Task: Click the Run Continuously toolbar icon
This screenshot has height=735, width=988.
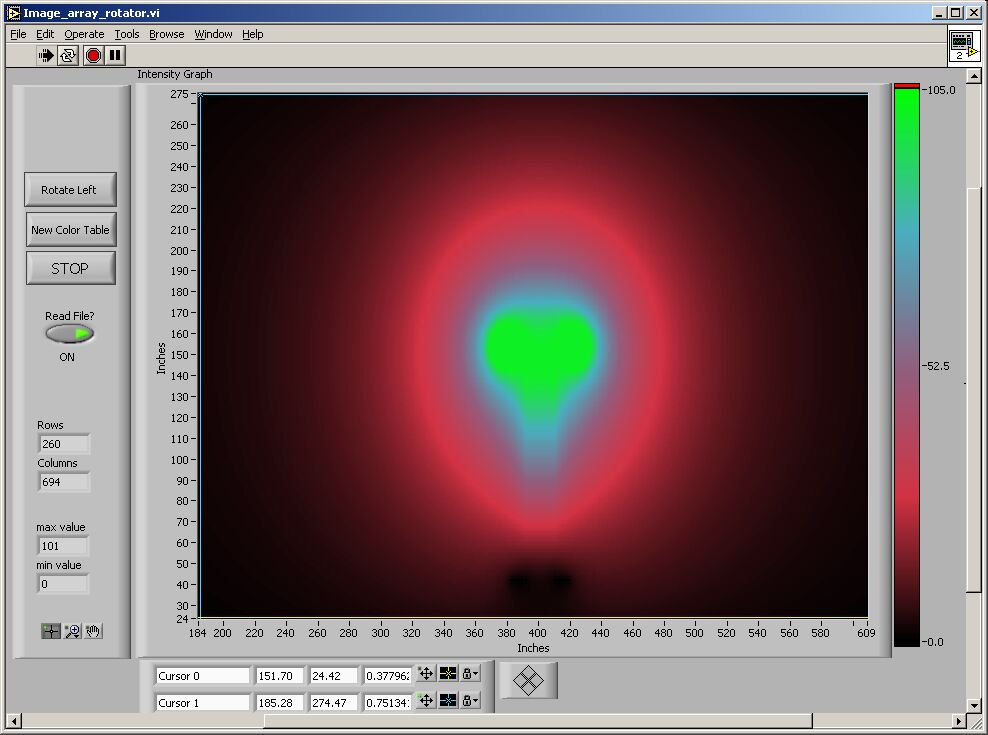Action: point(68,56)
